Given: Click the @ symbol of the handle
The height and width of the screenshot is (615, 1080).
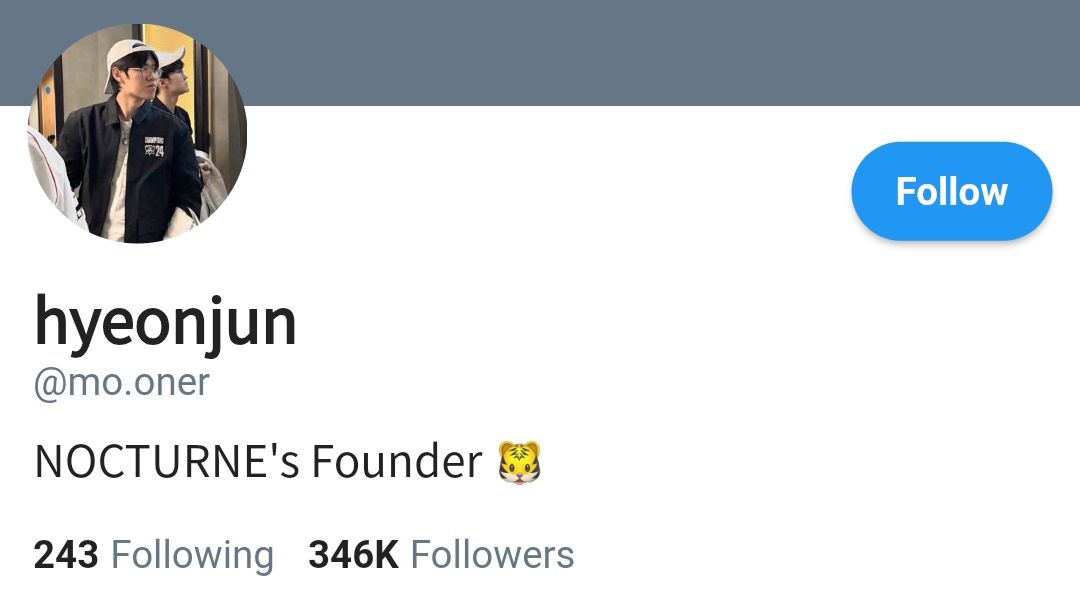Looking at the screenshot, I should 50,384.
